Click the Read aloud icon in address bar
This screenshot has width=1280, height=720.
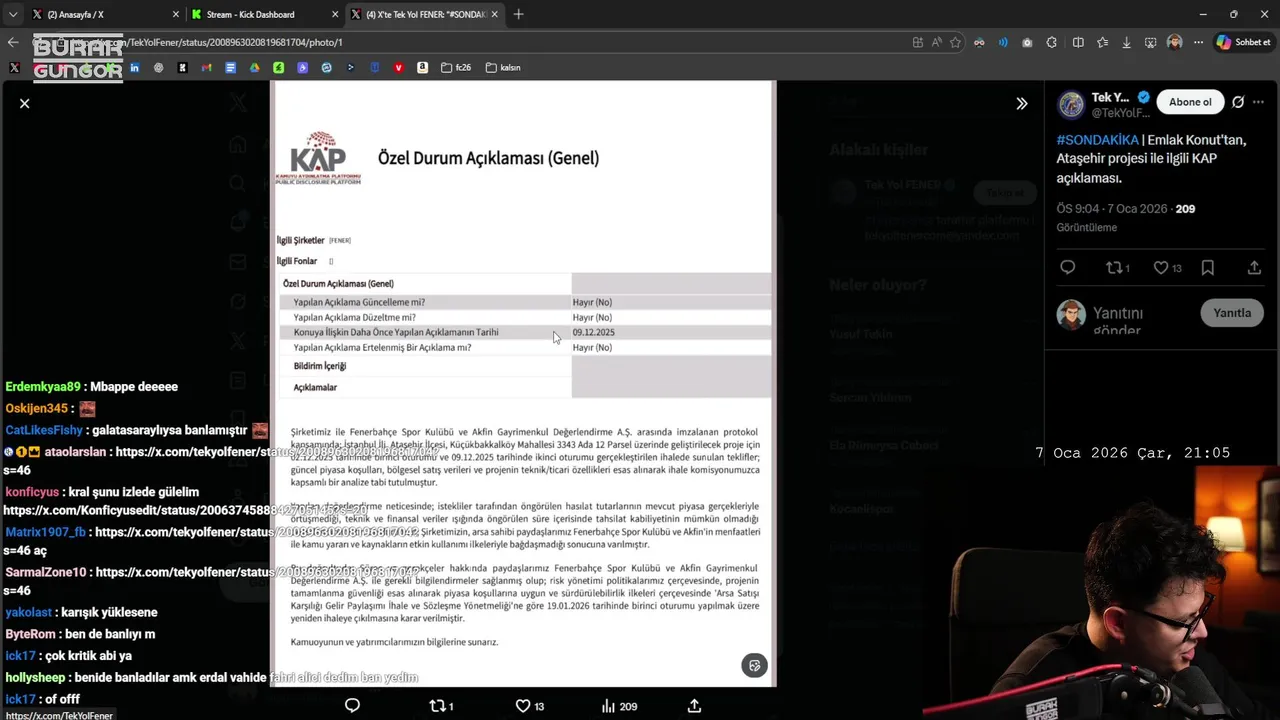tap(936, 42)
